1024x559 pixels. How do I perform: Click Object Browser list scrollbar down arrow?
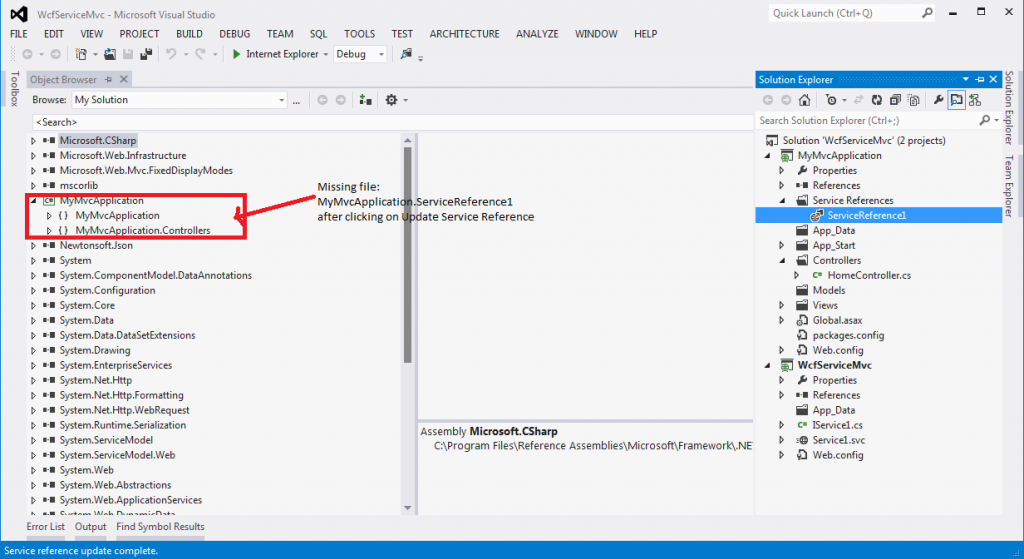[x=408, y=508]
